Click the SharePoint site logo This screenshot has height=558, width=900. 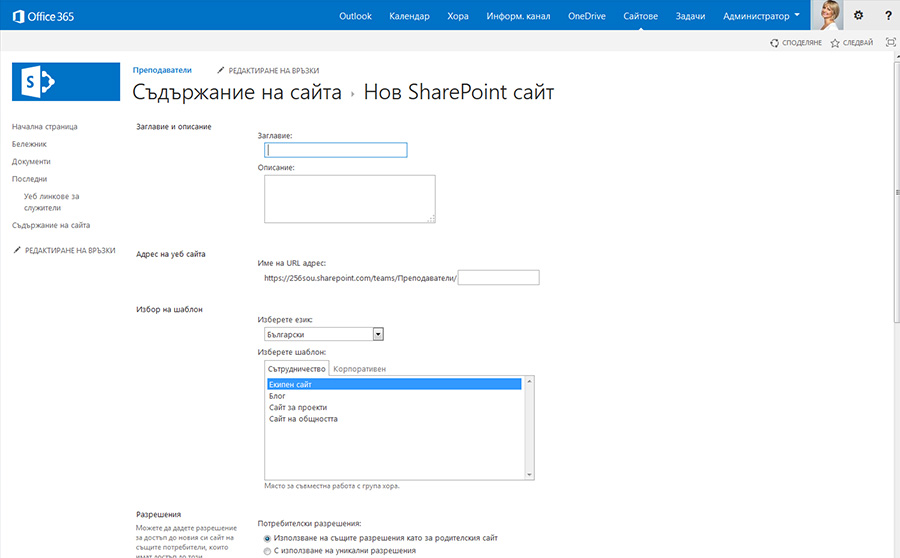coord(66,82)
